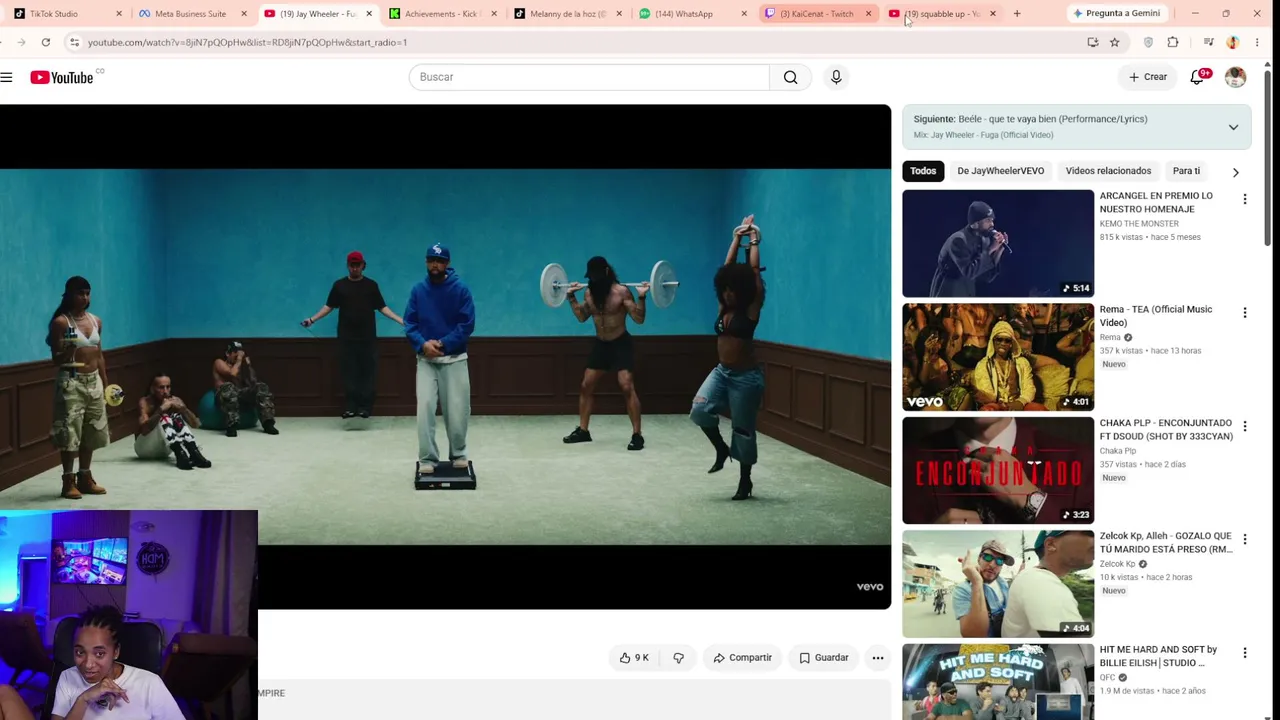Image resolution: width=1280 pixels, height=720 pixels.
Task: Open more actions menu under the video
Action: [878, 658]
